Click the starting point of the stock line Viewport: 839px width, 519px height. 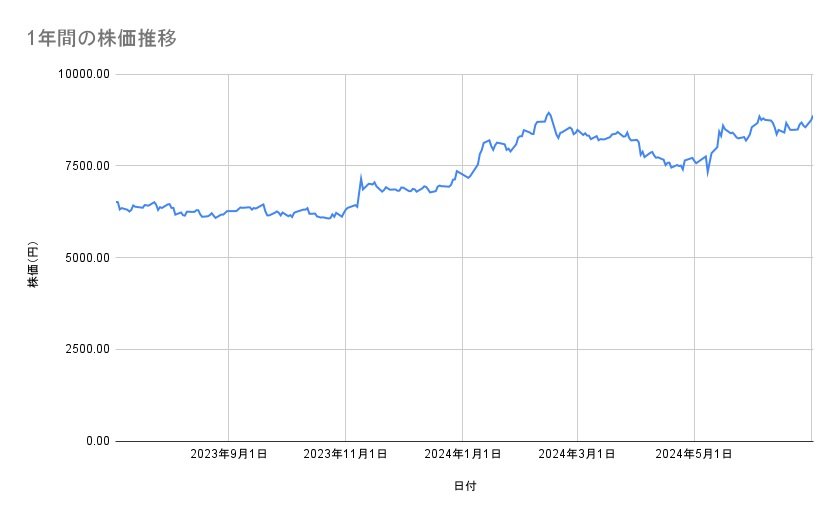117,202
